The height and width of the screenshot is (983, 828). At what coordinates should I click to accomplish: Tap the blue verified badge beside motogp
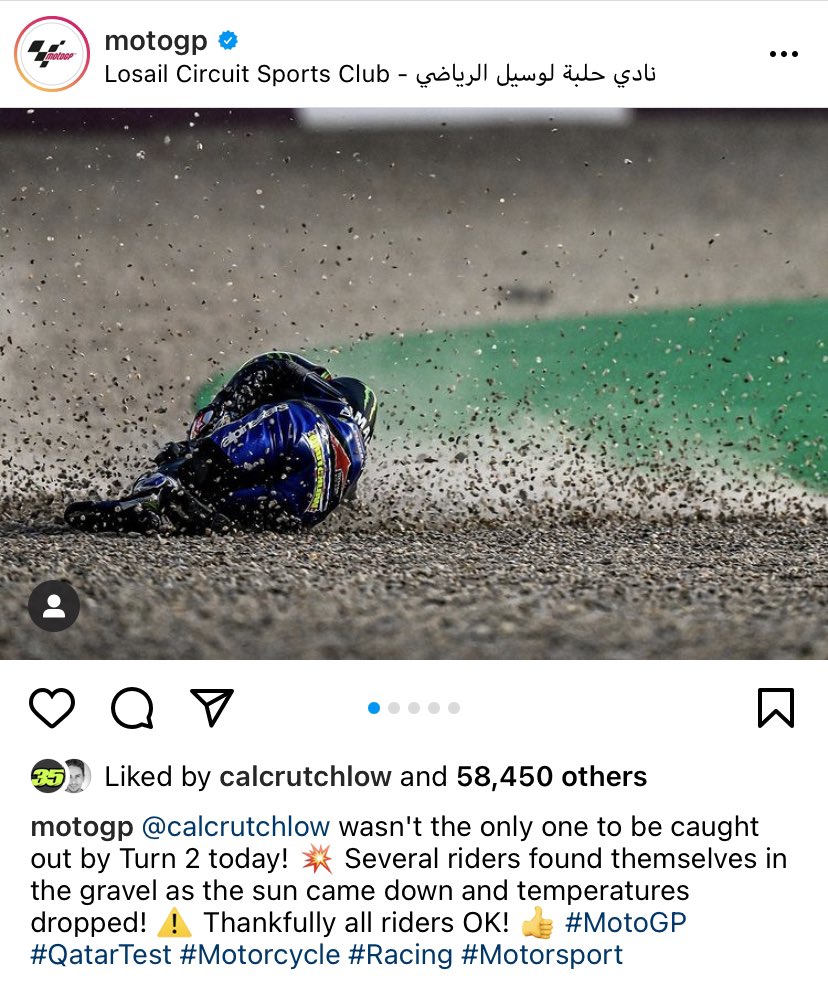click(228, 41)
